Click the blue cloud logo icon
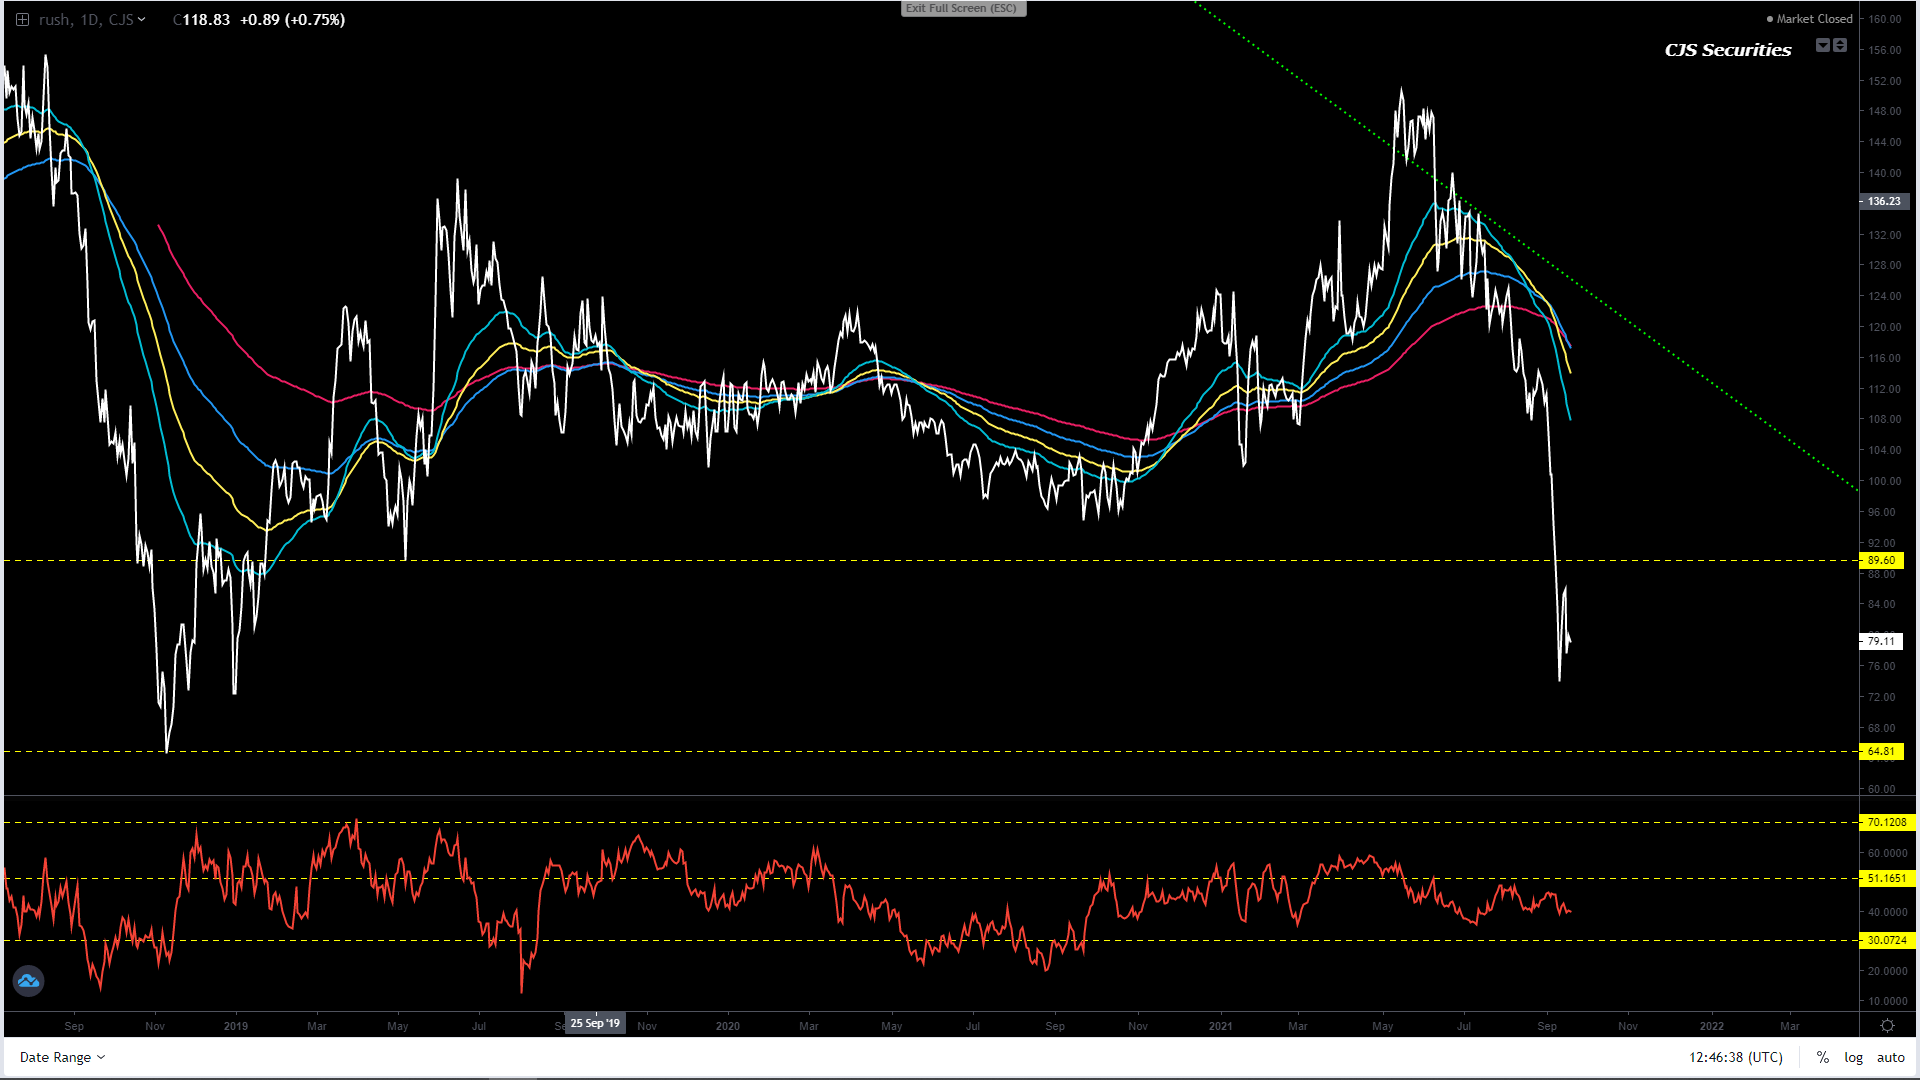 pos(28,981)
